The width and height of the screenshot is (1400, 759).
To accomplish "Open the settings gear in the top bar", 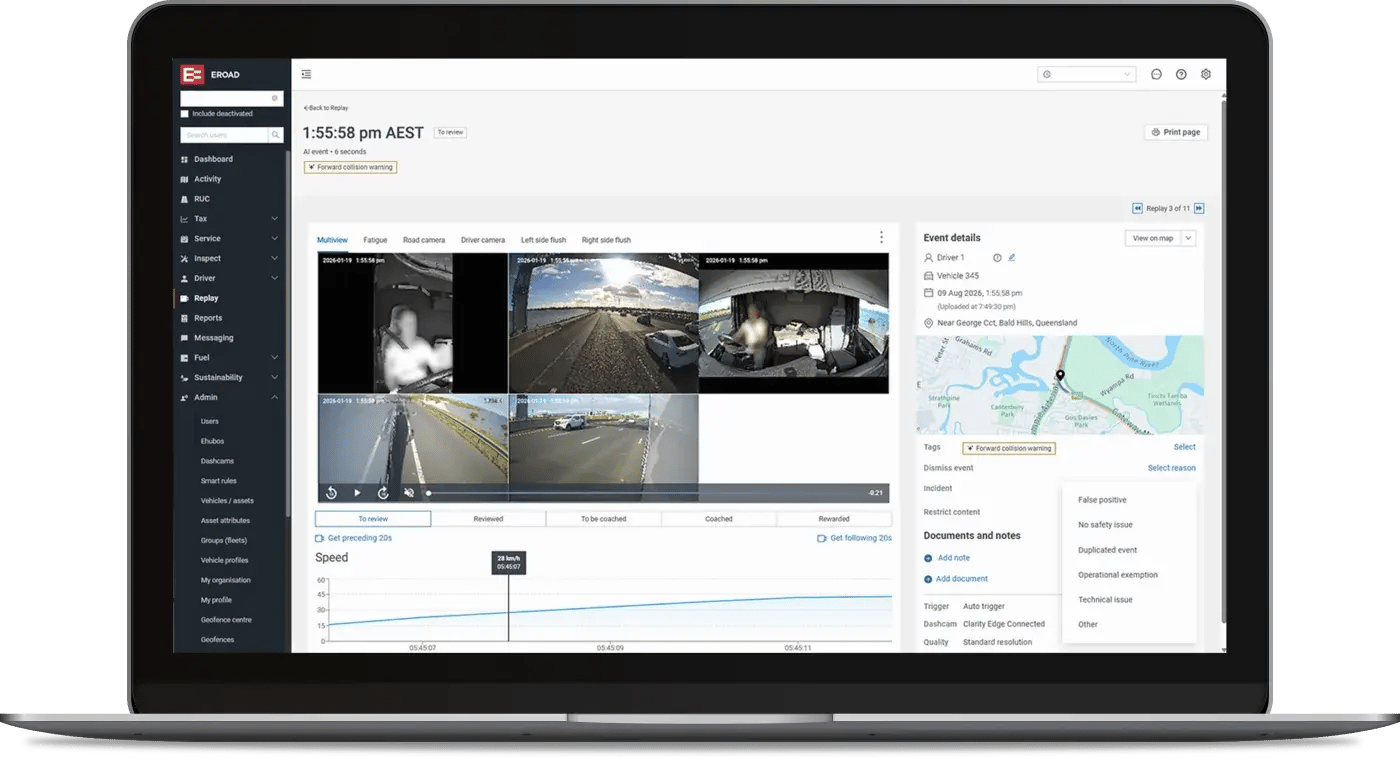I will tap(1206, 74).
